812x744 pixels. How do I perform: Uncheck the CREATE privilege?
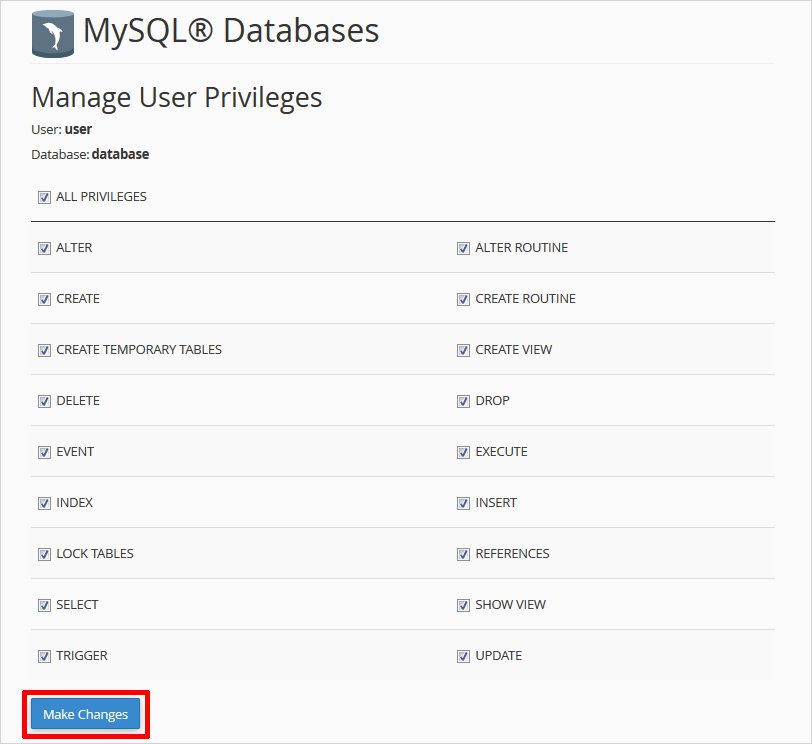click(44, 299)
